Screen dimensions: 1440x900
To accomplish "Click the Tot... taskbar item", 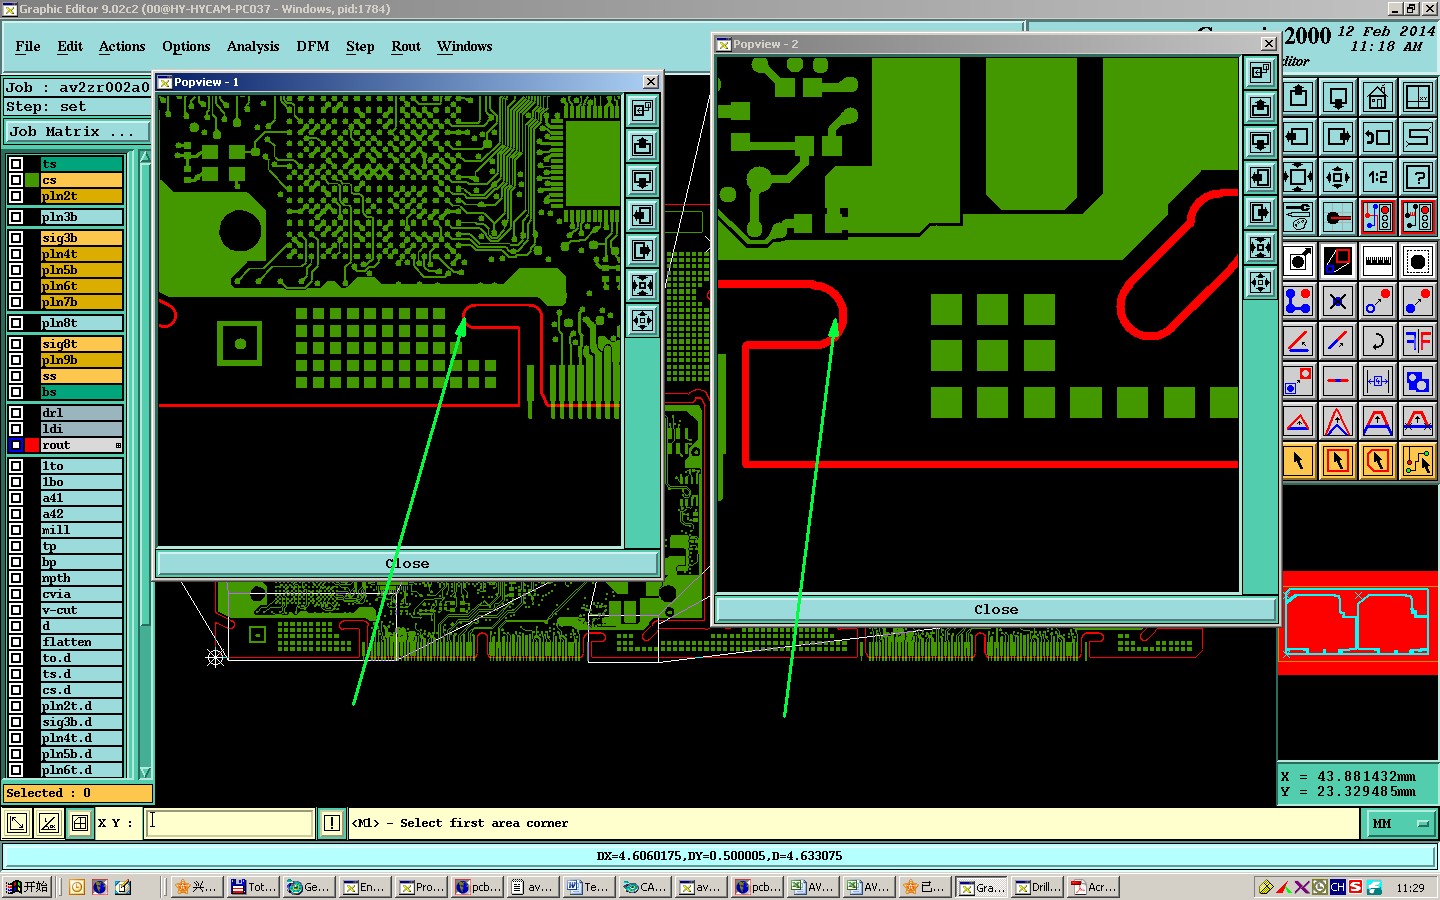I will coord(253,887).
